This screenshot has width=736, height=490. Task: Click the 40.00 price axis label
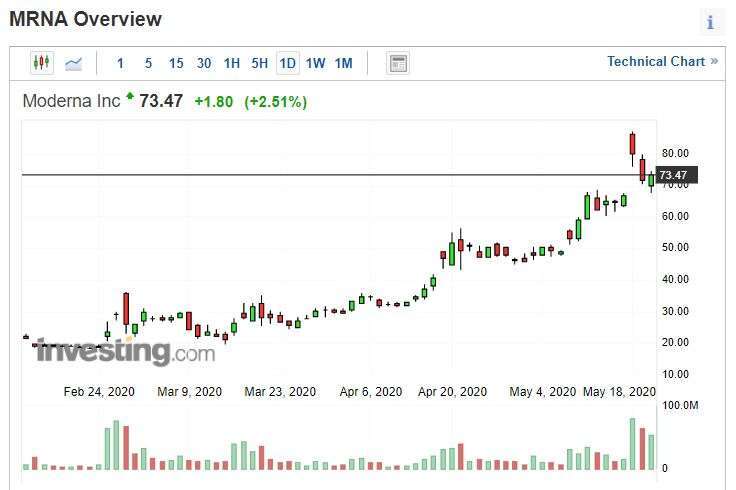coord(675,279)
